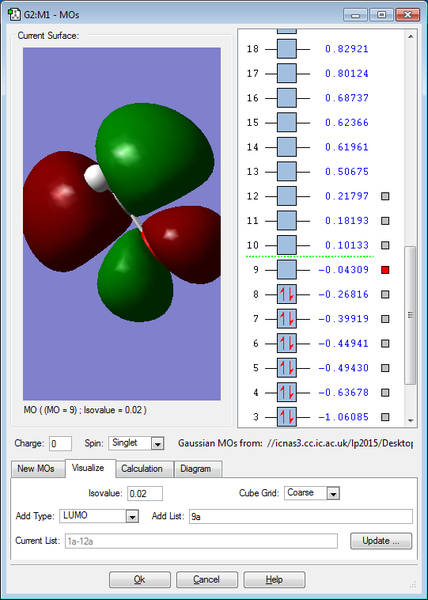428x600 pixels.
Task: Click the orbital box for MO 12
Action: tap(286, 196)
